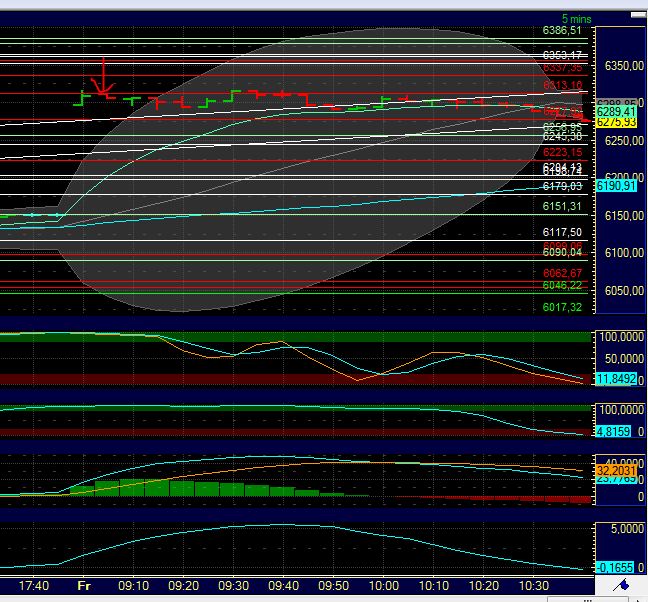Viewport: 648px width, 602px height.
Task: Select the green 6046,22 level label
Action: pos(562,285)
